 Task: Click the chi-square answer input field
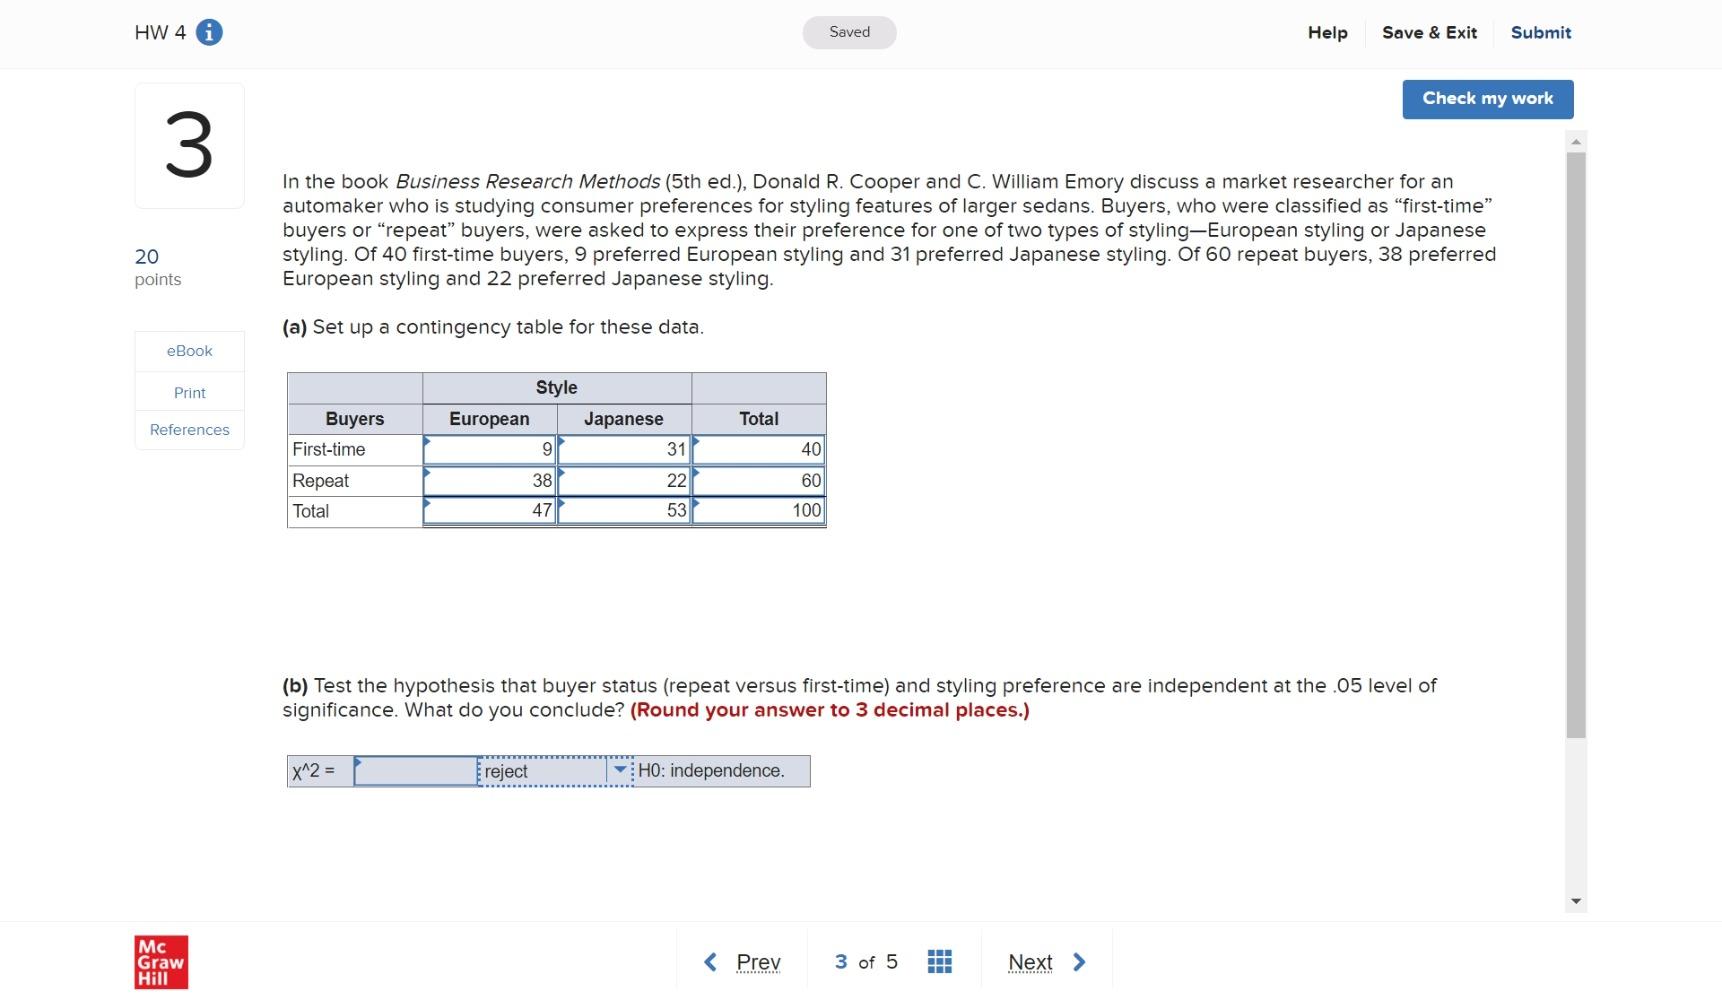coord(415,771)
